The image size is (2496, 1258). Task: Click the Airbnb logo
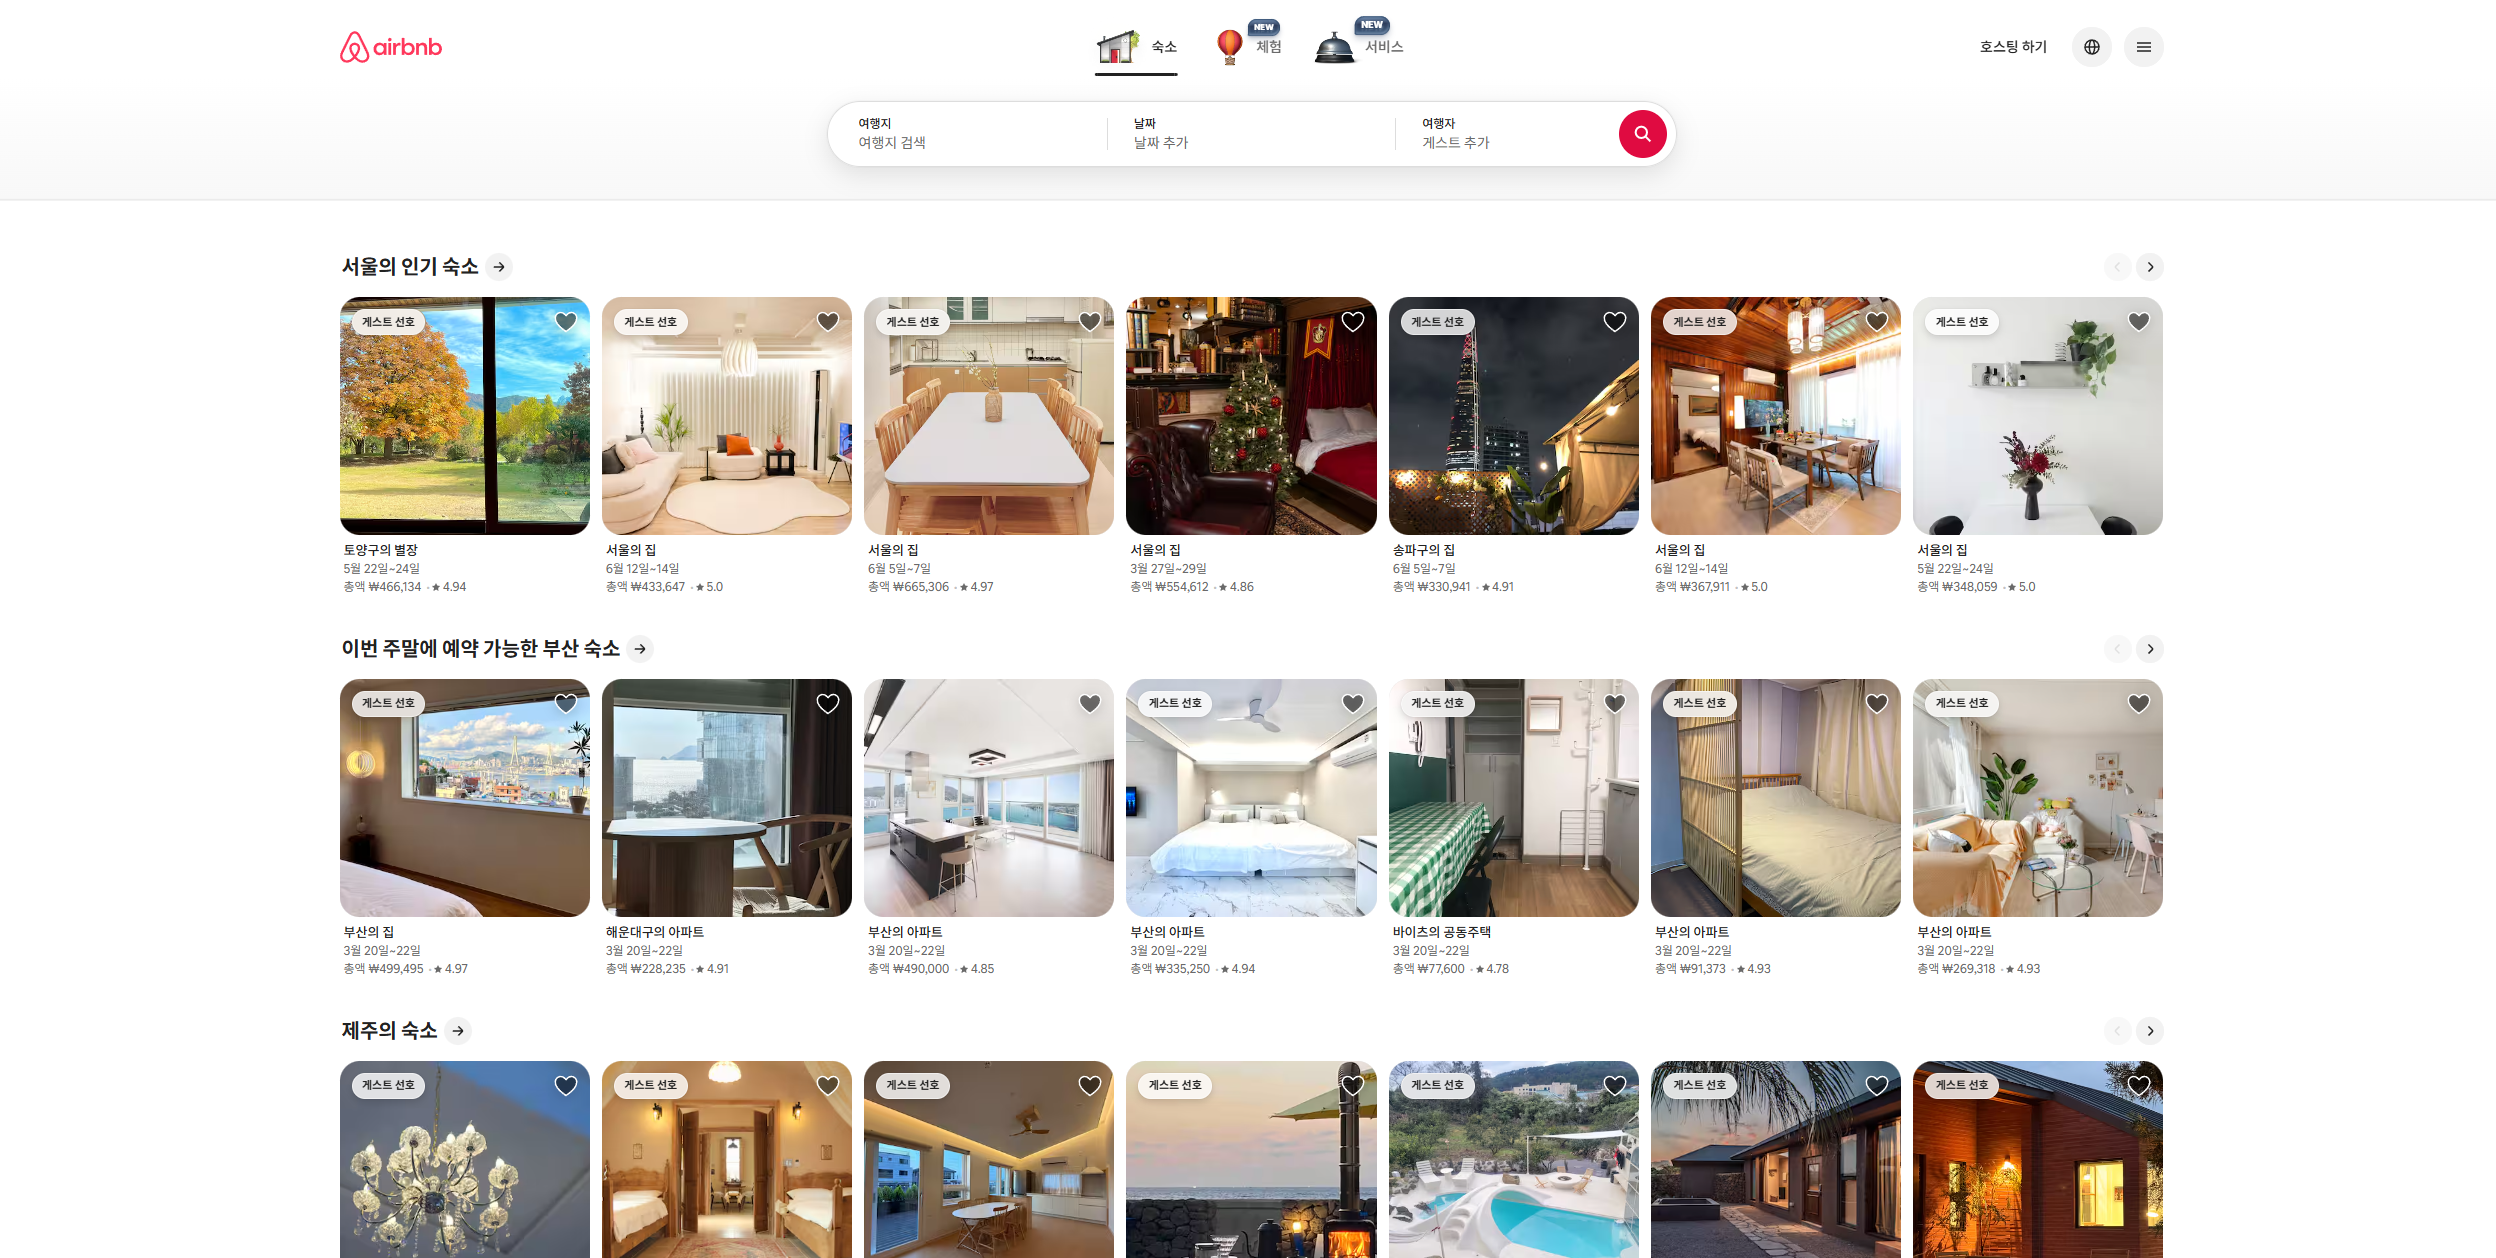point(391,47)
